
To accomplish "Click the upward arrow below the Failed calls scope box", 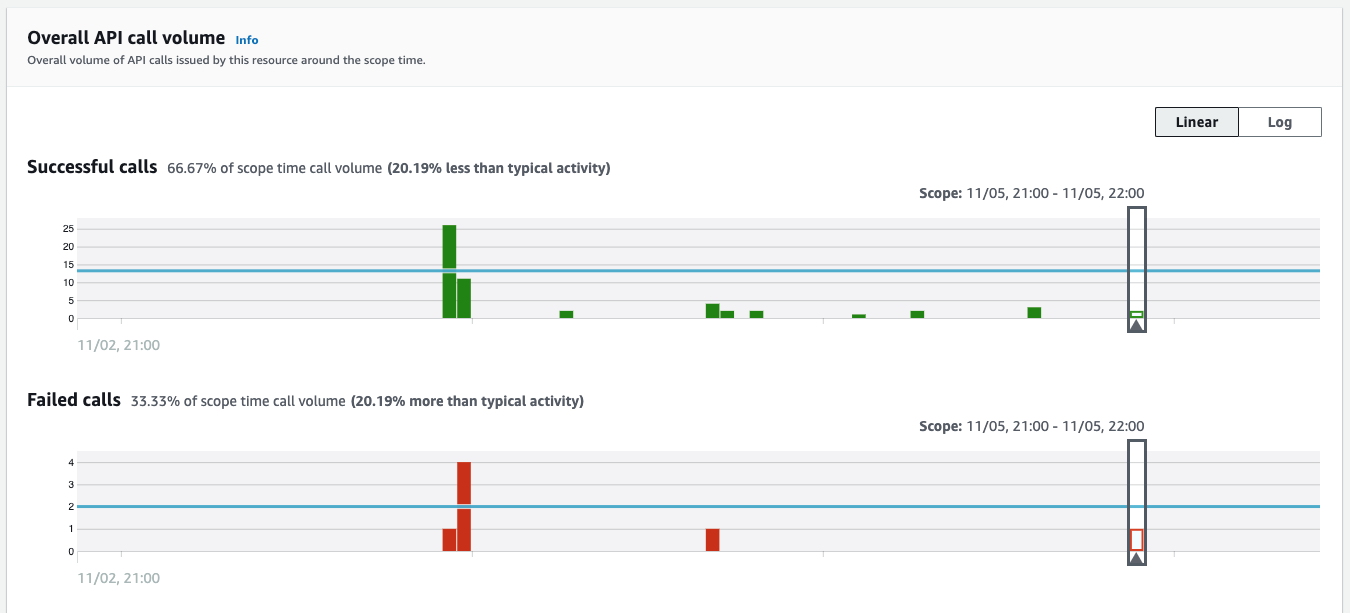I will [1138, 558].
